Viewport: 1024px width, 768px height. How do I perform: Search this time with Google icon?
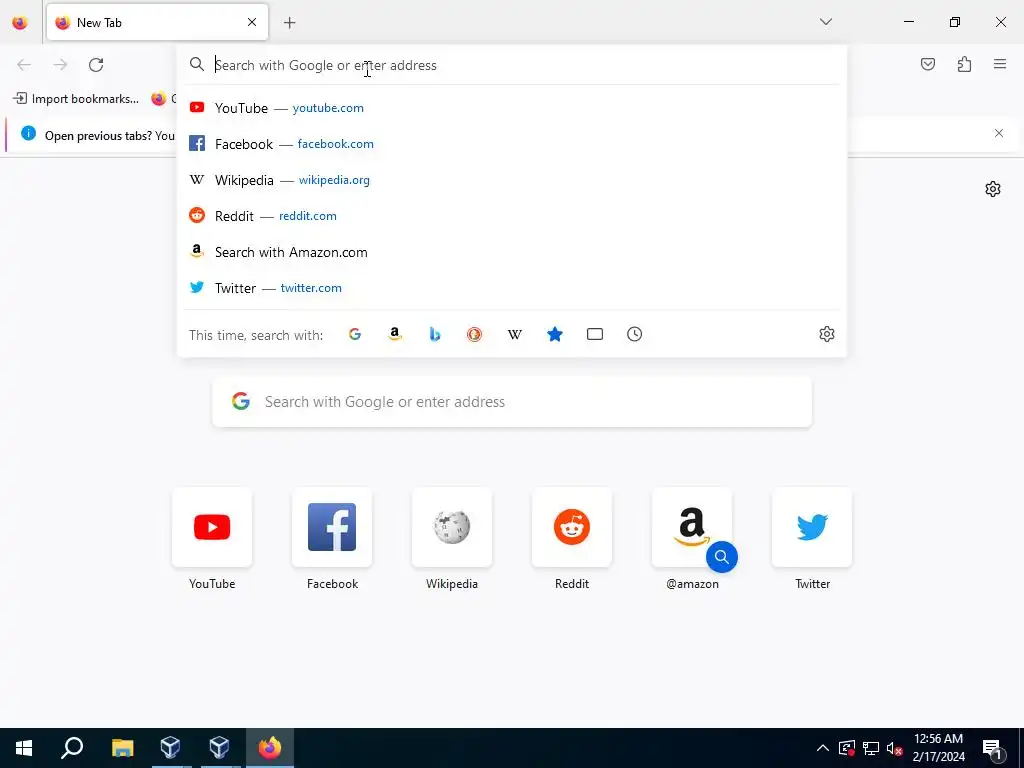click(355, 334)
